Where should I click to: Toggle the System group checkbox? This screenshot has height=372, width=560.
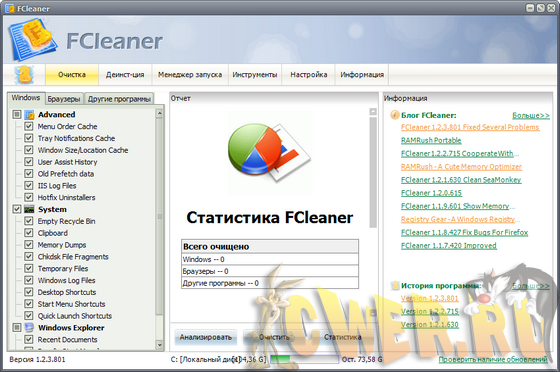pos(17,209)
